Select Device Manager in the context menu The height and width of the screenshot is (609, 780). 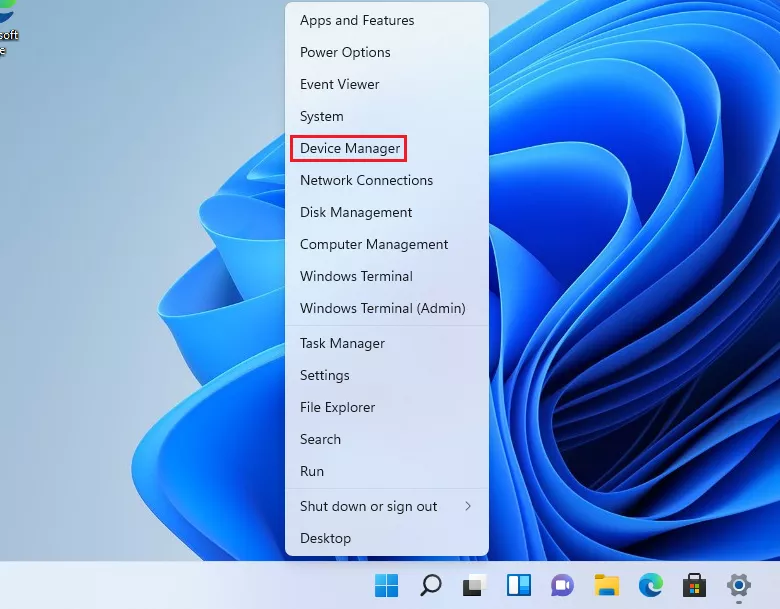click(350, 148)
